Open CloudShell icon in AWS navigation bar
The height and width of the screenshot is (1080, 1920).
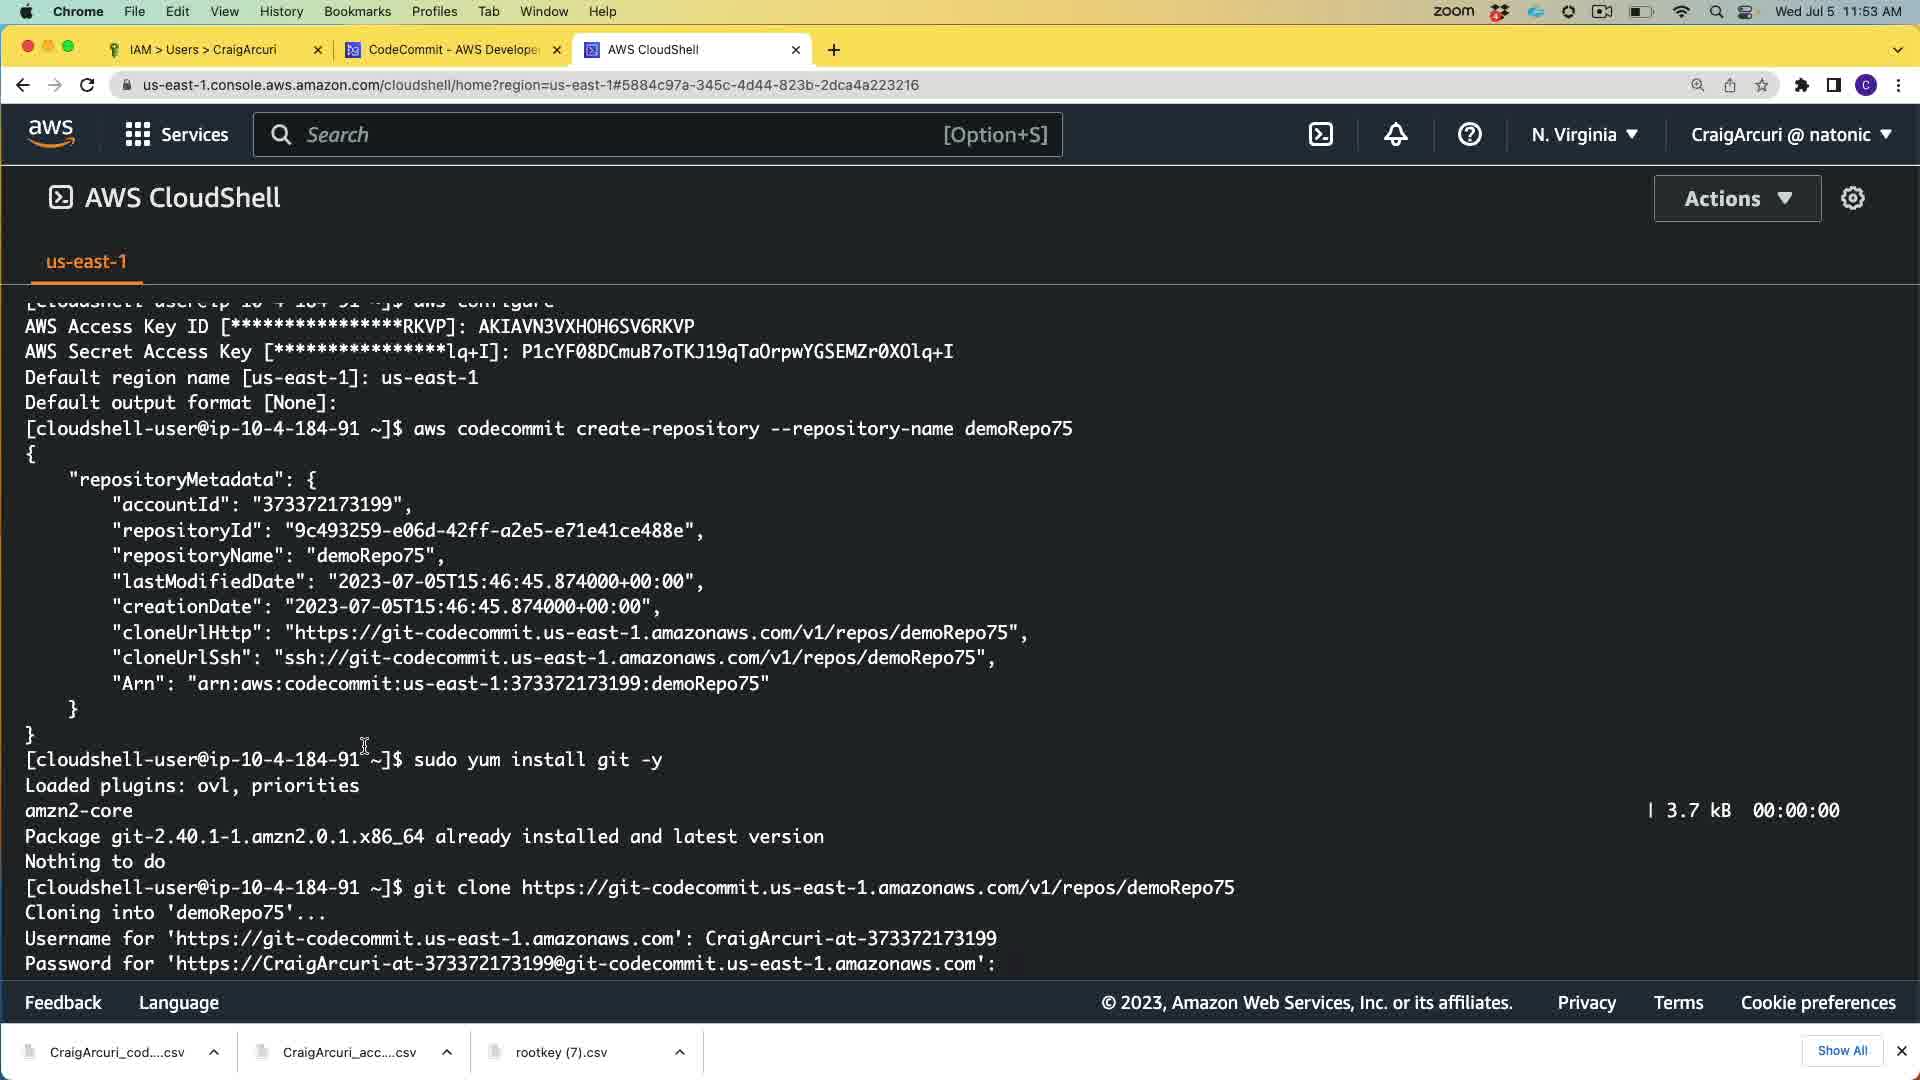[1321, 134]
